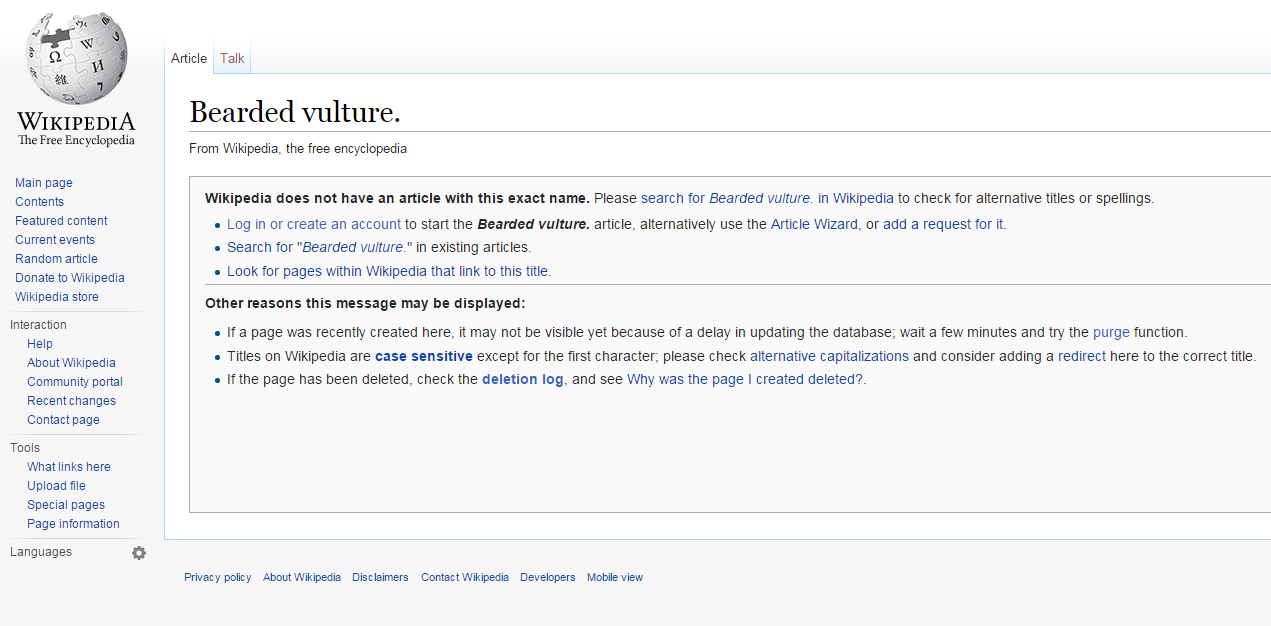Open Privacy policy in the footer

218,577
